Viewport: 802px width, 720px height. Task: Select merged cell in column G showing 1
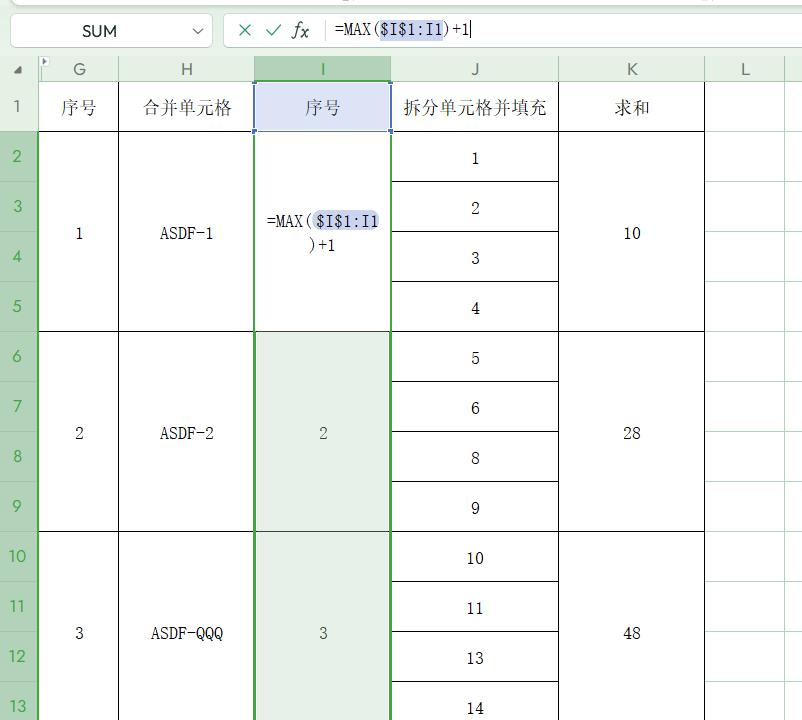click(79, 232)
